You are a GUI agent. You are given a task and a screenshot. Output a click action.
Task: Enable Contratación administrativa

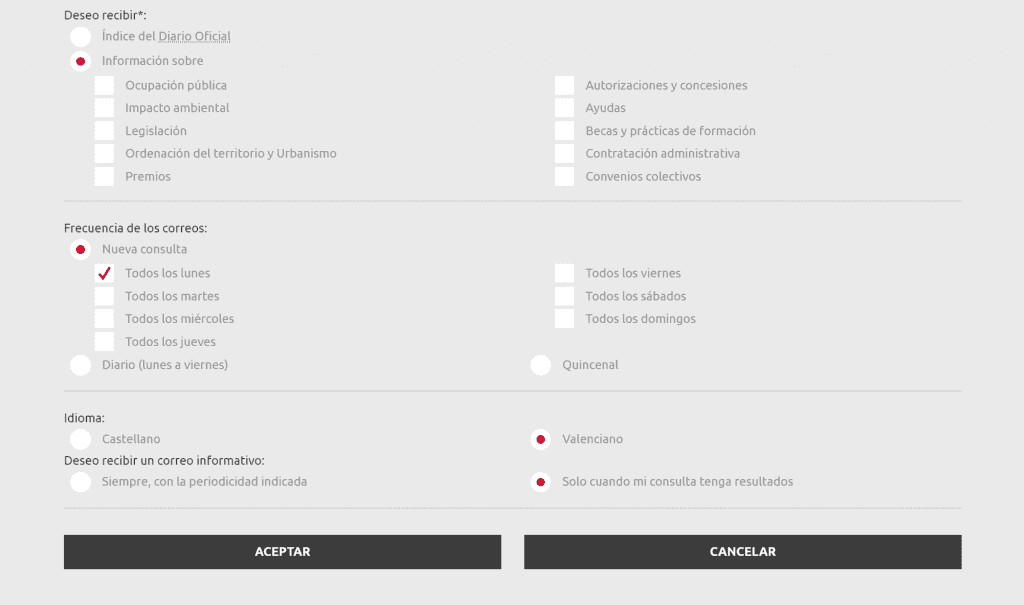coord(564,153)
